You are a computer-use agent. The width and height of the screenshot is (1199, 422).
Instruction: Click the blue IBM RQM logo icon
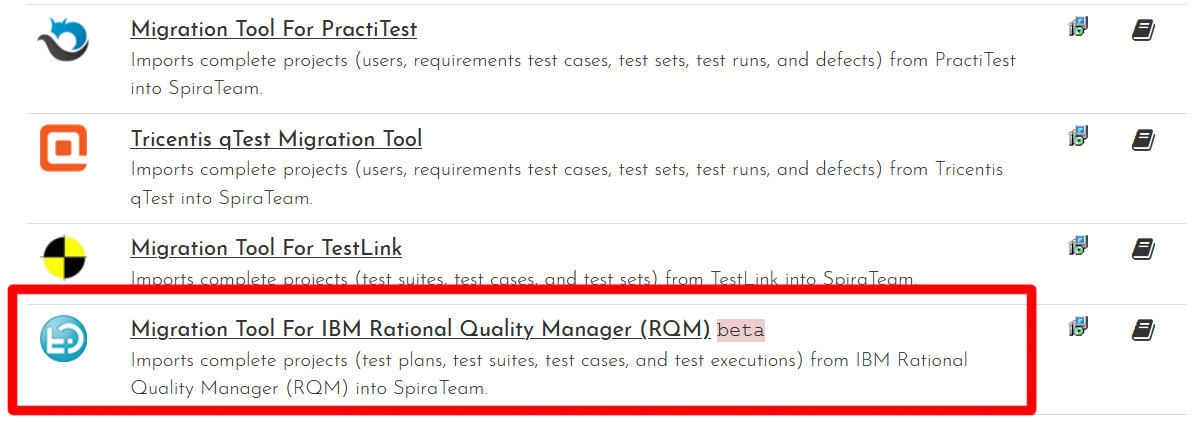click(x=63, y=338)
